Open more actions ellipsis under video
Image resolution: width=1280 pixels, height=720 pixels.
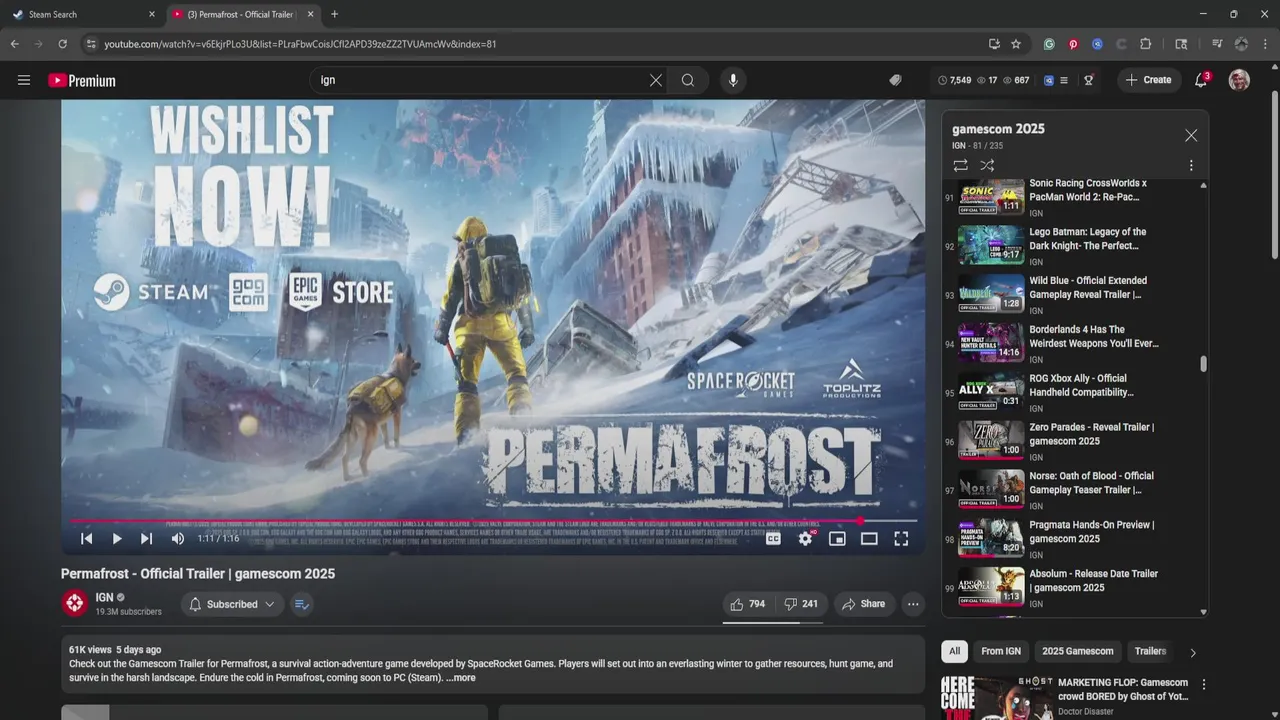[x=913, y=604]
